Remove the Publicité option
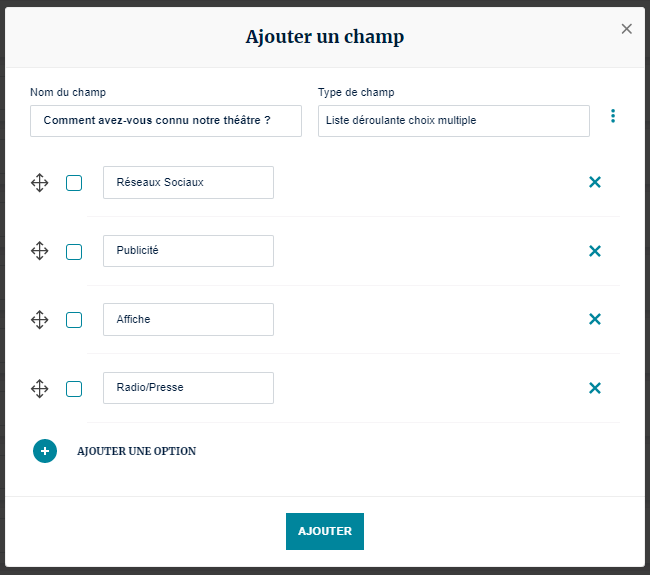The height and width of the screenshot is (575, 650). 595,251
